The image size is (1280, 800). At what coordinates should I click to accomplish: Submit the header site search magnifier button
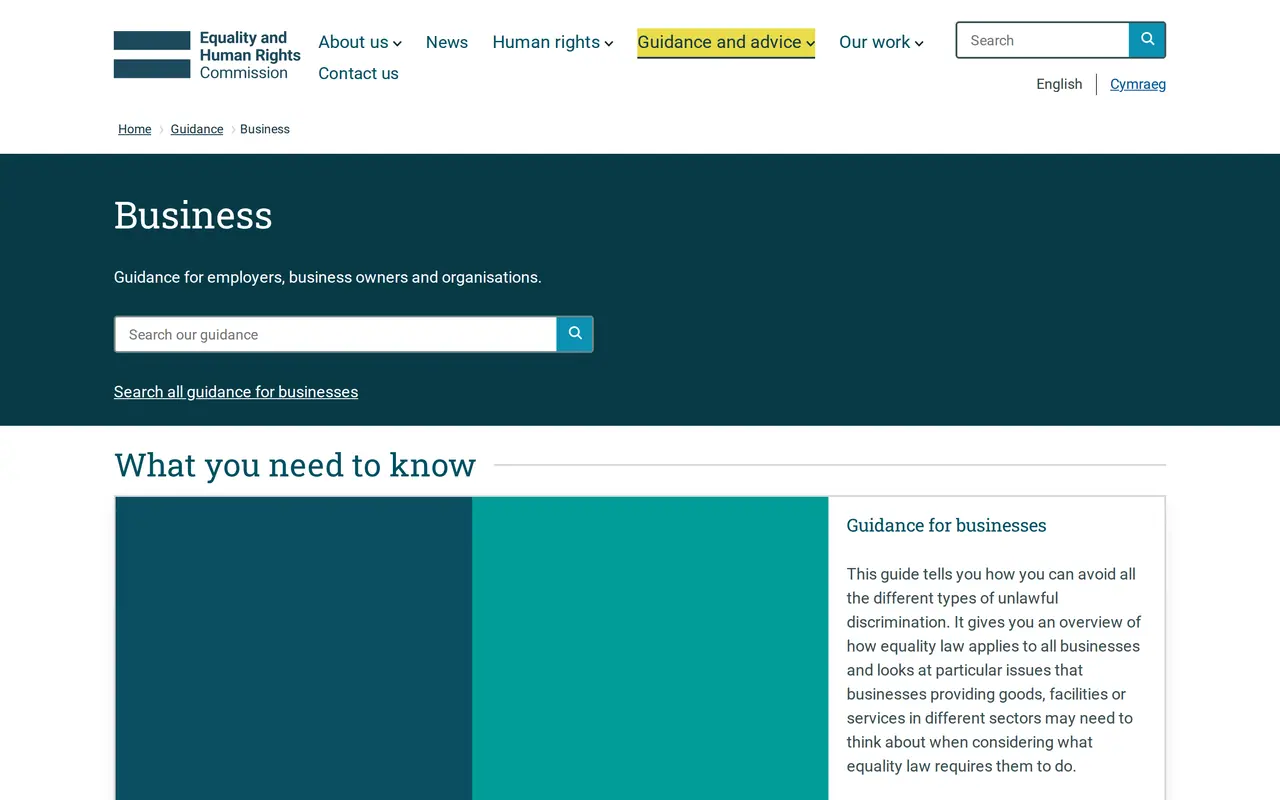click(x=1147, y=40)
